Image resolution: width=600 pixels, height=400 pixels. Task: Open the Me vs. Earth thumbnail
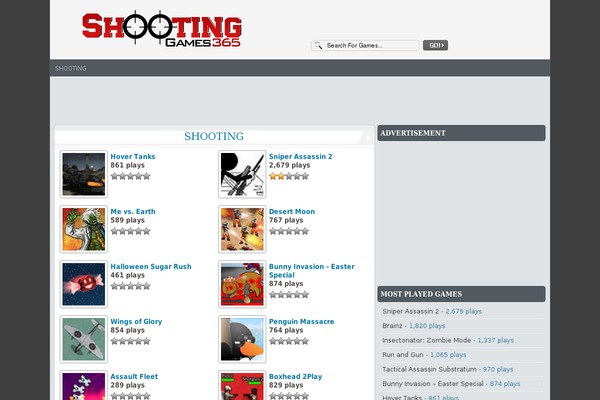pos(84,229)
